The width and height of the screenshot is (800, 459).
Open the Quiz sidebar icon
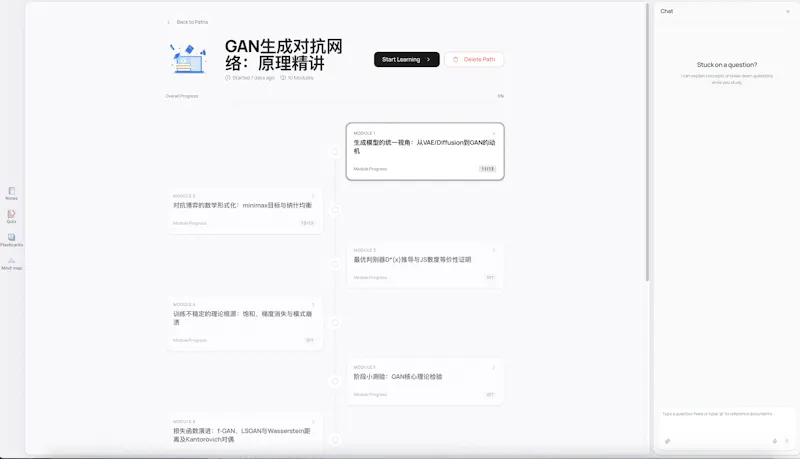coord(11,217)
